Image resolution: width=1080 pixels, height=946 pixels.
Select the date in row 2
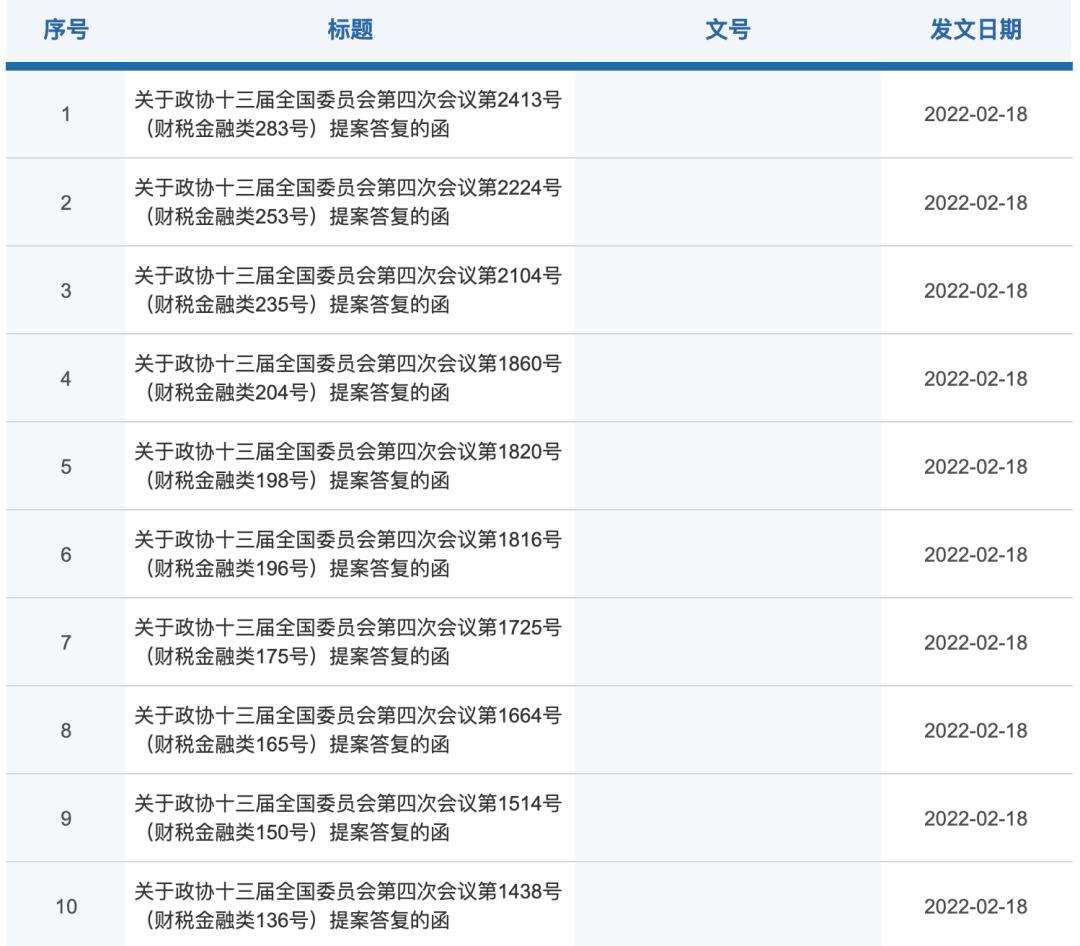point(975,203)
